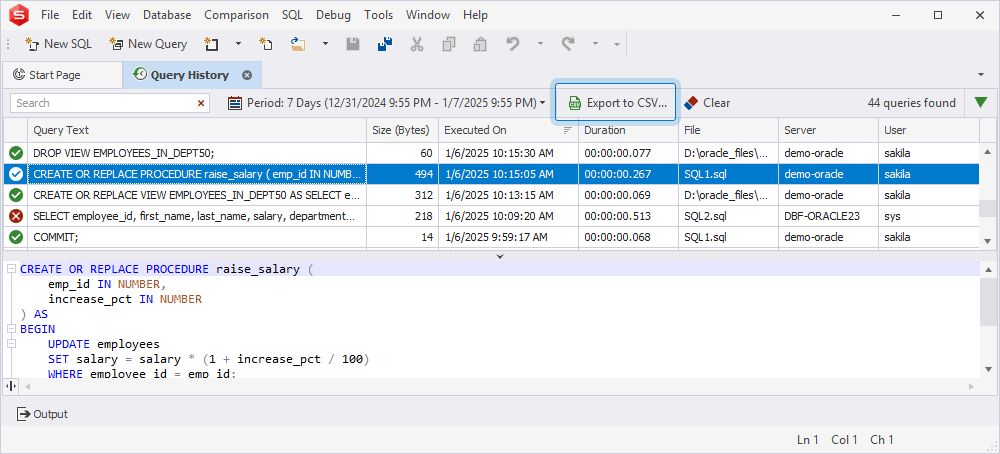Sort by the Duration column header
Screen dimensions: 1000x454
tap(628, 130)
